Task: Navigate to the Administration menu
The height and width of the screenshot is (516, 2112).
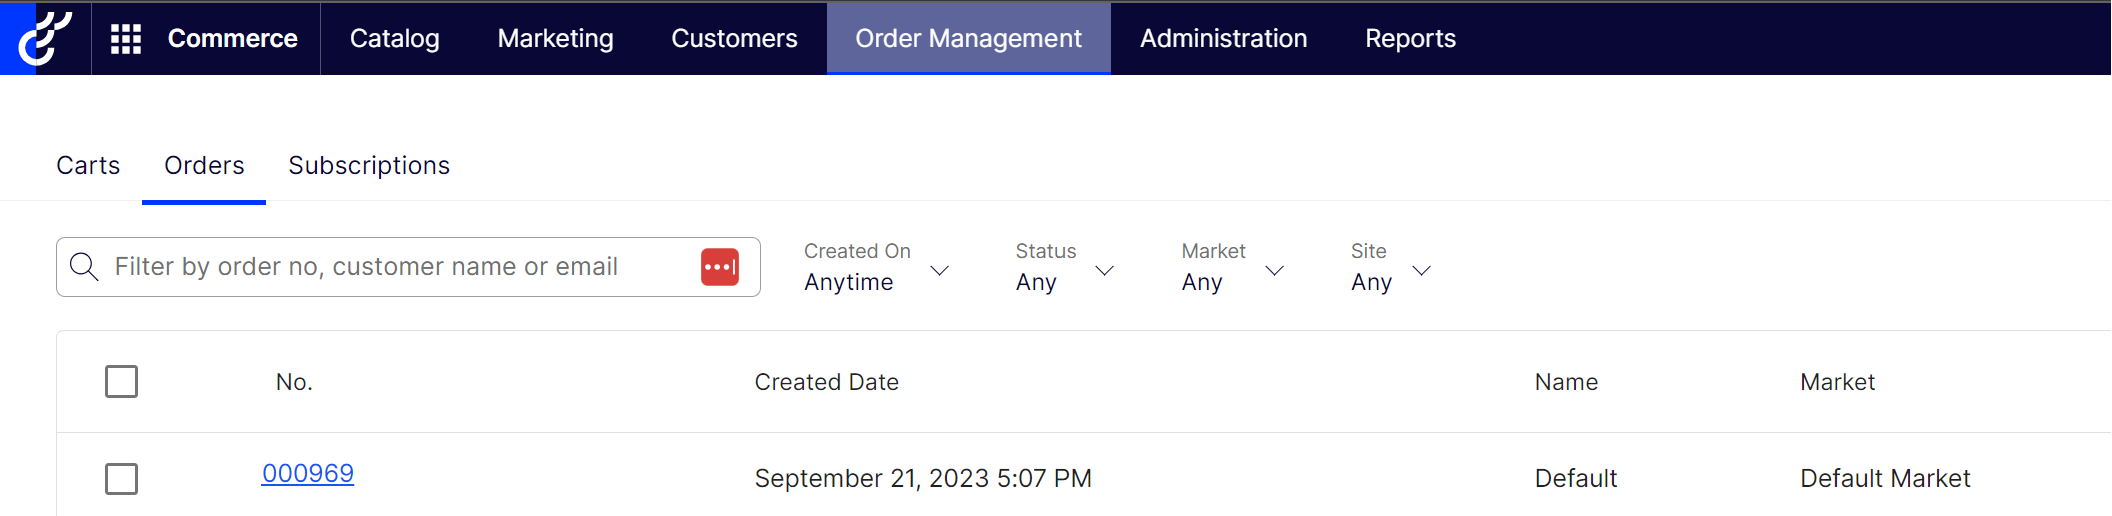Action: [1223, 39]
